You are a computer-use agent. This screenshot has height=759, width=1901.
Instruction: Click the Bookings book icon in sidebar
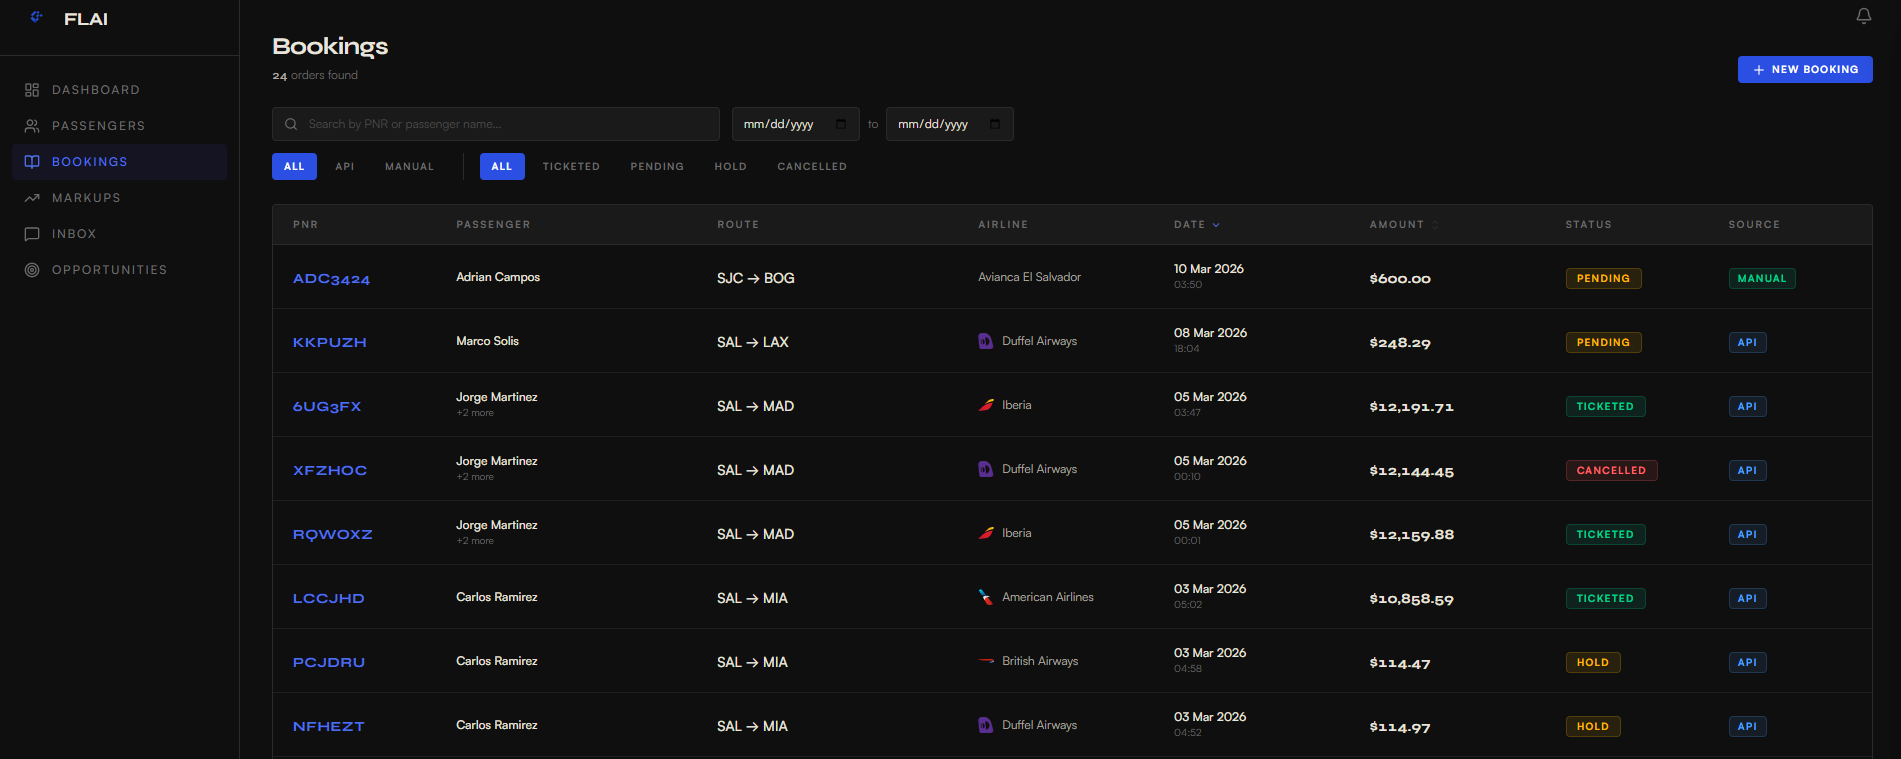[x=32, y=162]
